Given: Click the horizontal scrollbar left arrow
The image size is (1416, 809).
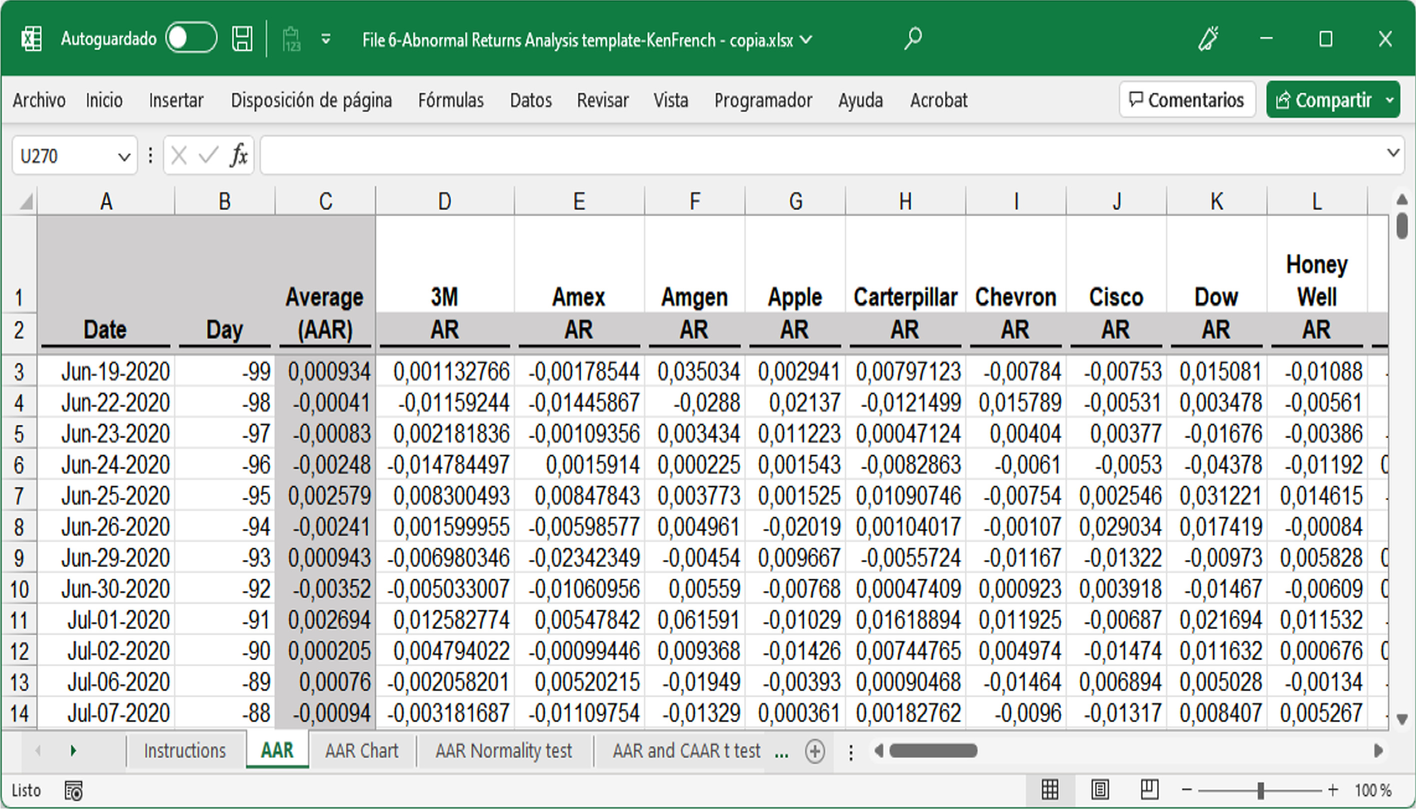Looking at the screenshot, I should coord(879,751).
